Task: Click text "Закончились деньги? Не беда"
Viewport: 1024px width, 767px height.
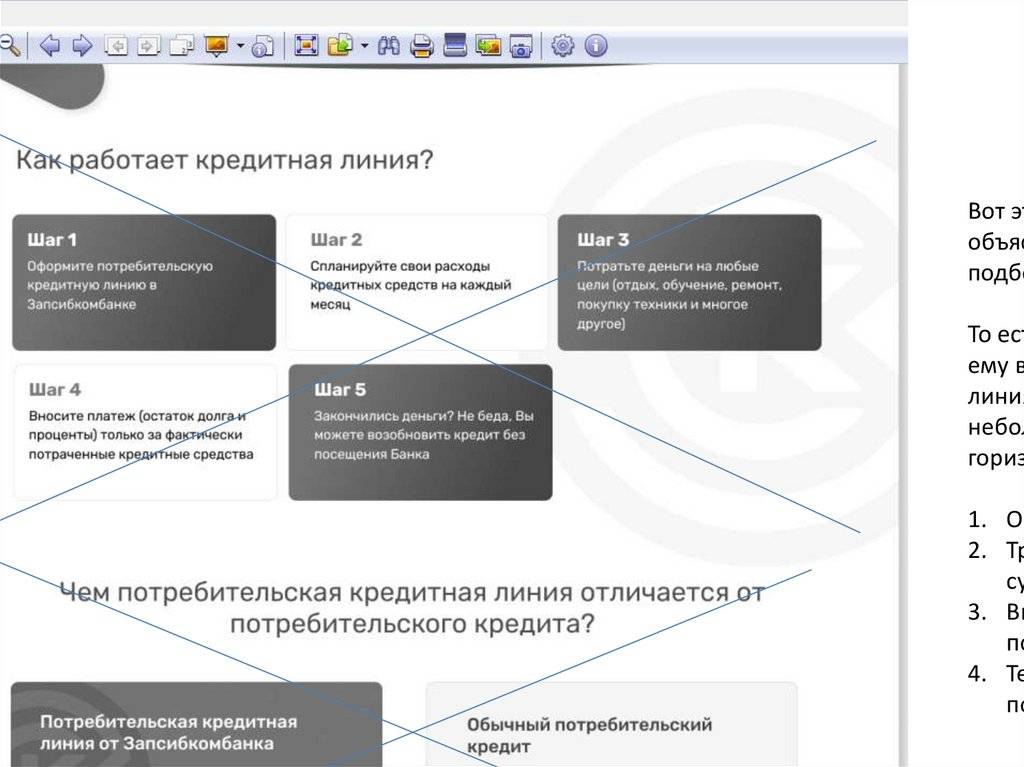Action: (x=413, y=416)
